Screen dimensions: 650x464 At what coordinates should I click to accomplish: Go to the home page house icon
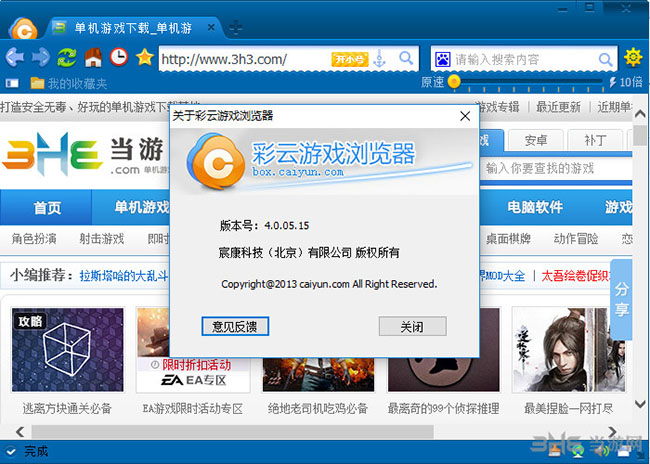93,57
